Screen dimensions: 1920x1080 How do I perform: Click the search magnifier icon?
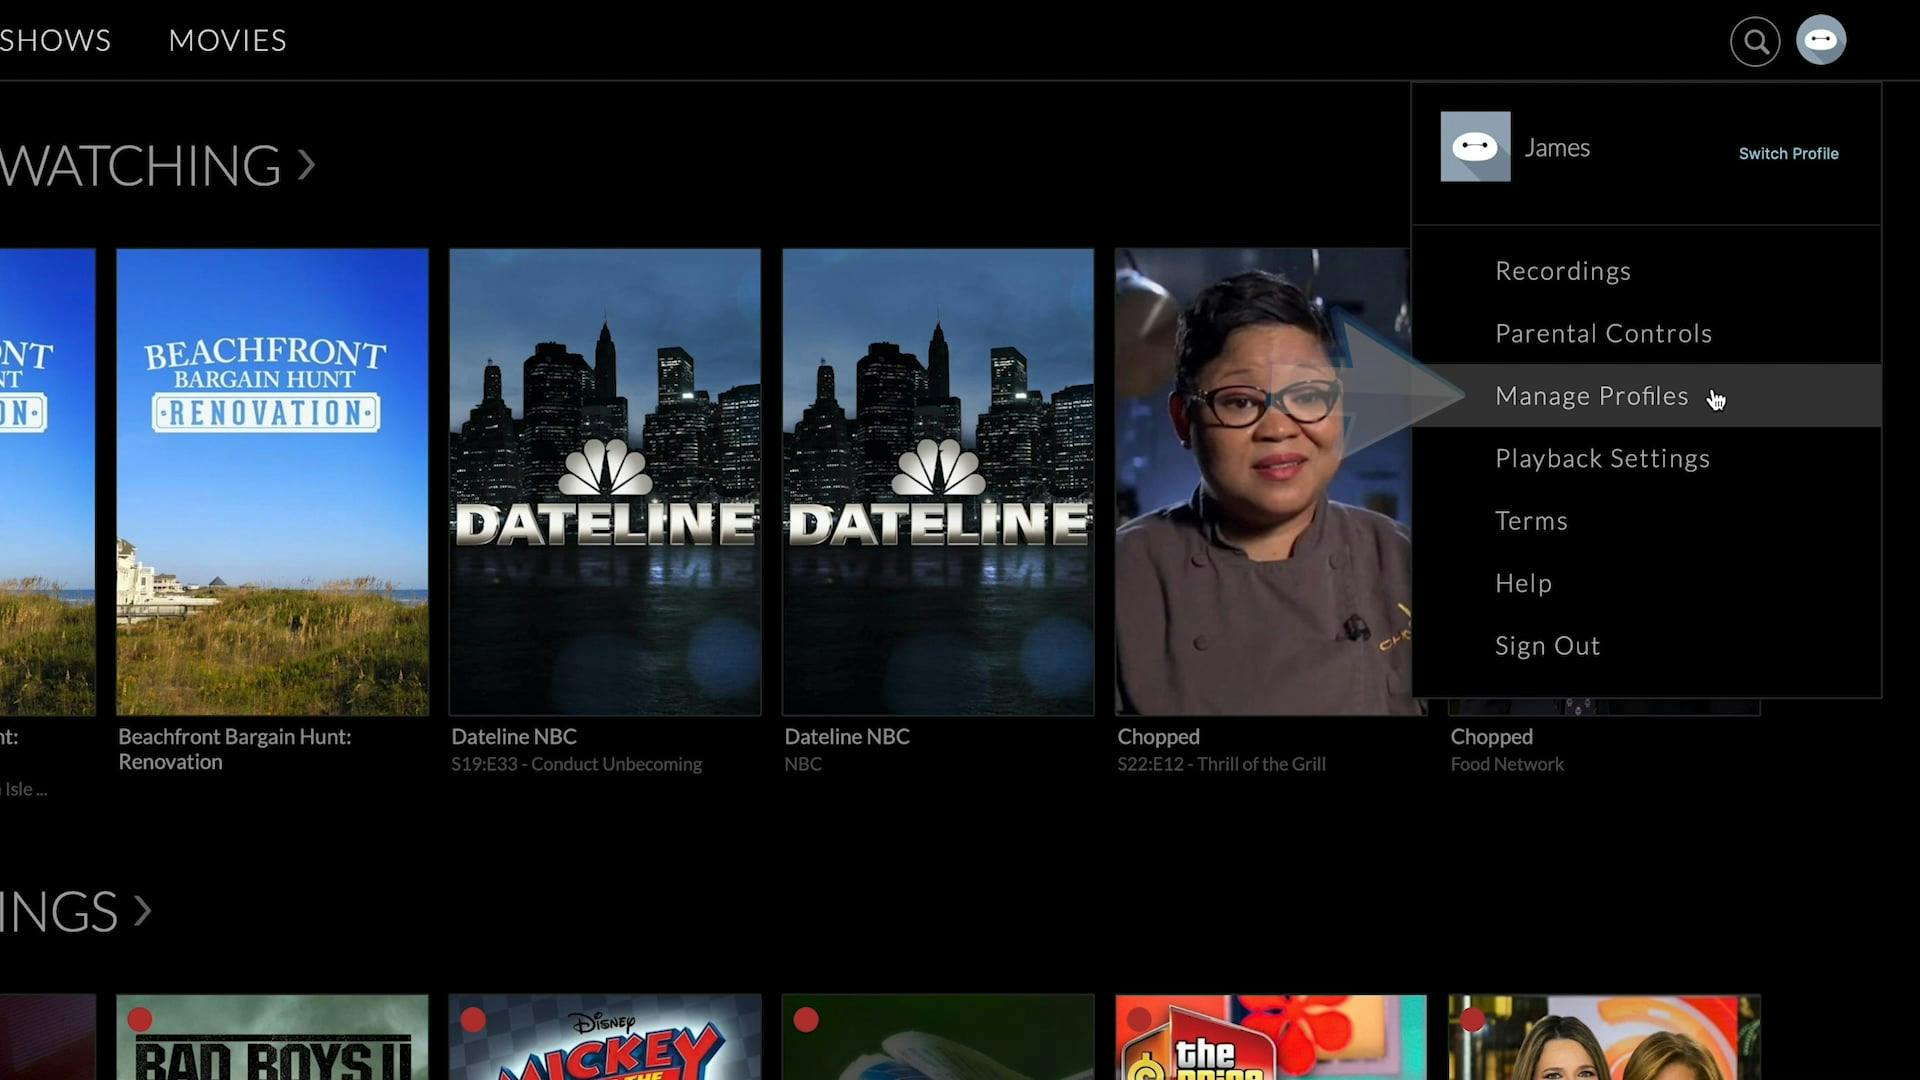tap(1755, 41)
